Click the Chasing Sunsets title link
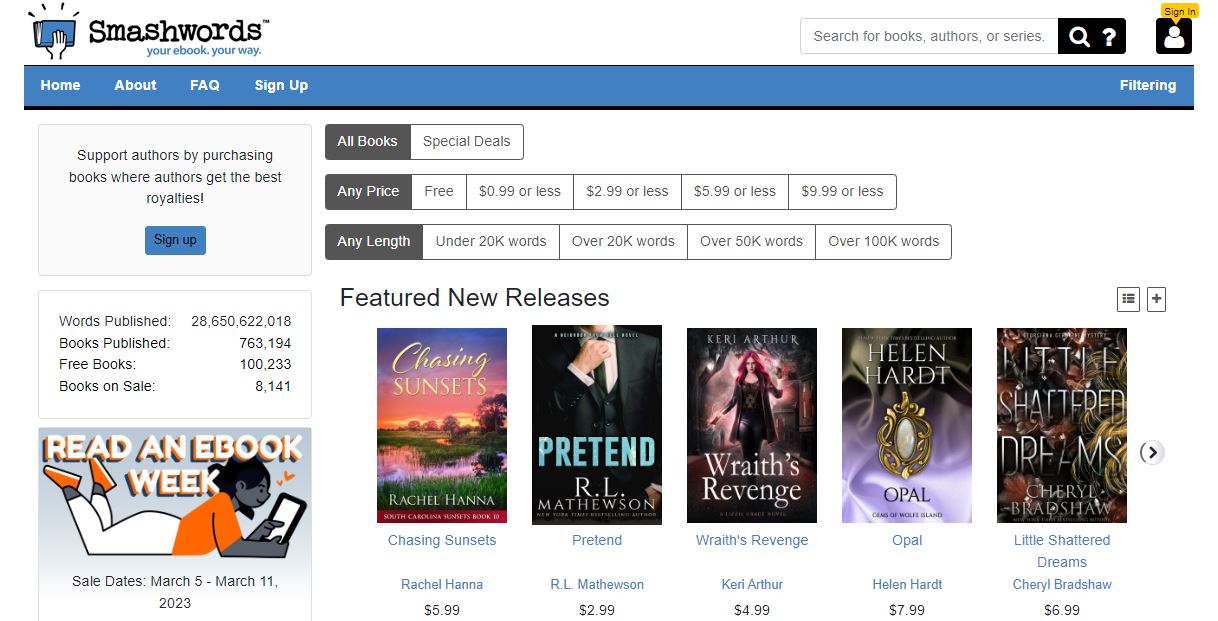 pyautogui.click(x=442, y=541)
